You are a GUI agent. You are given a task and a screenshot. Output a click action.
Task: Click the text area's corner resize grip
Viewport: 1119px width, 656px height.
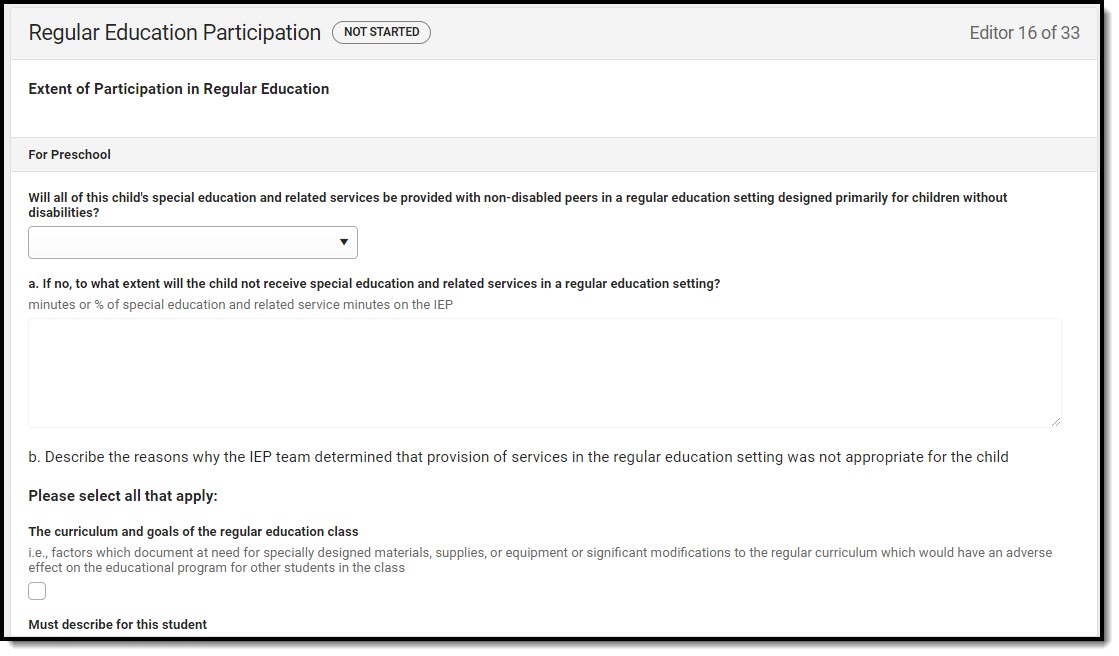[x=1055, y=422]
